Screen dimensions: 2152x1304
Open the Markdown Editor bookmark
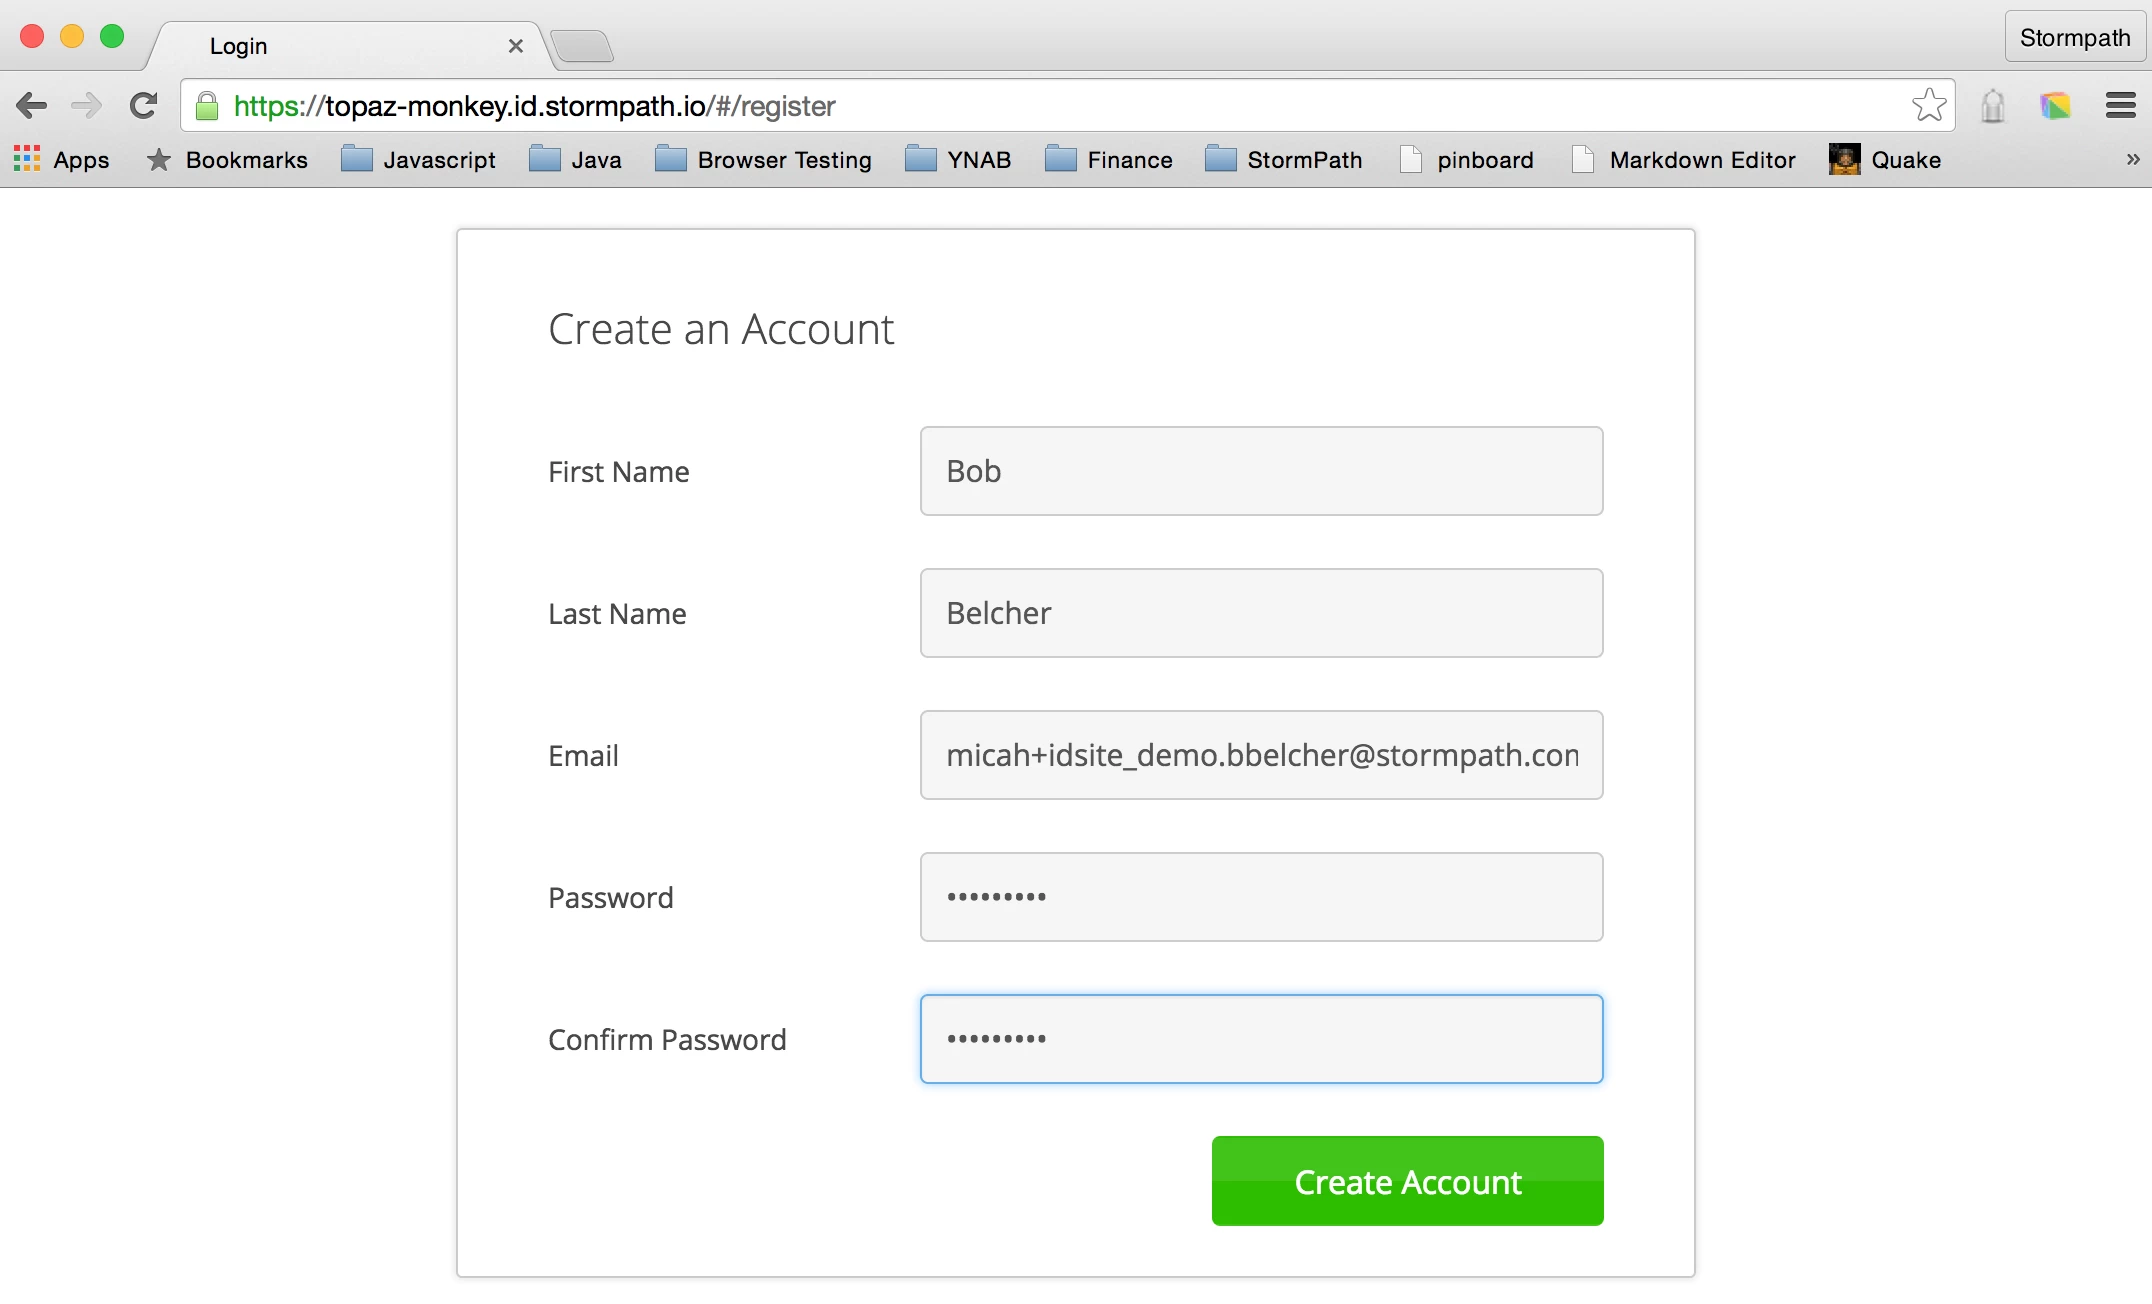pyautogui.click(x=1684, y=160)
